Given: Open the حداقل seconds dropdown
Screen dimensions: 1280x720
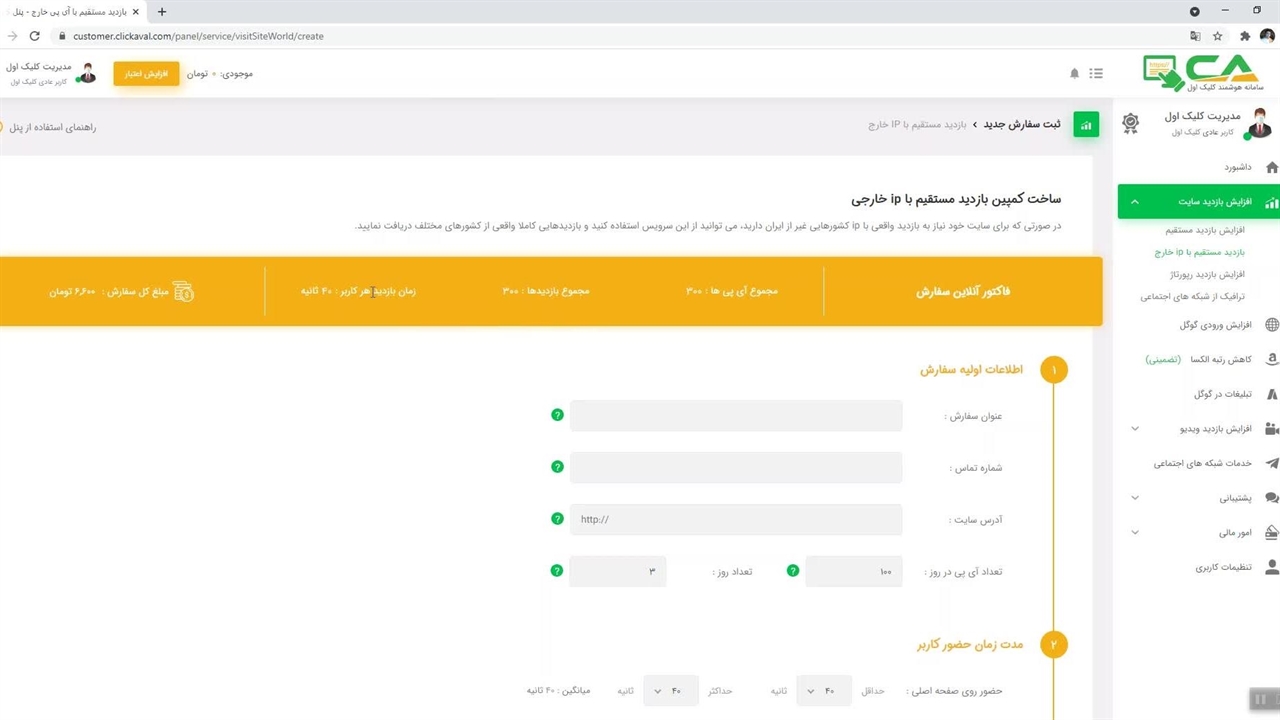Looking at the screenshot, I should pos(823,691).
